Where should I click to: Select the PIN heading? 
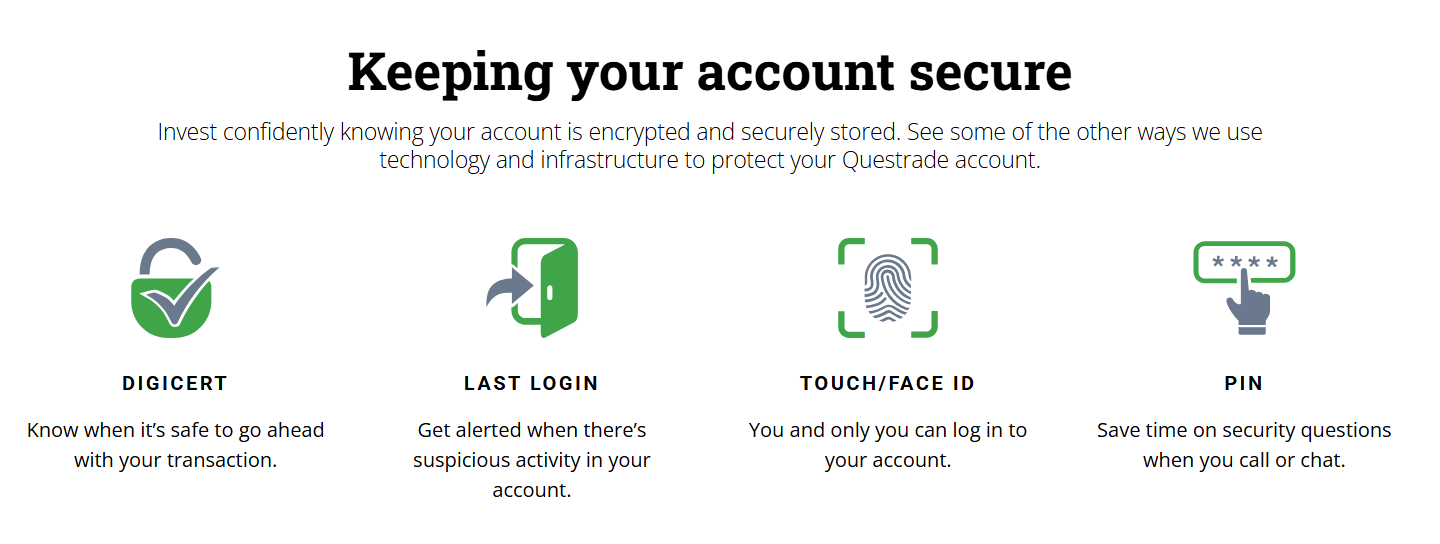pos(1244,383)
